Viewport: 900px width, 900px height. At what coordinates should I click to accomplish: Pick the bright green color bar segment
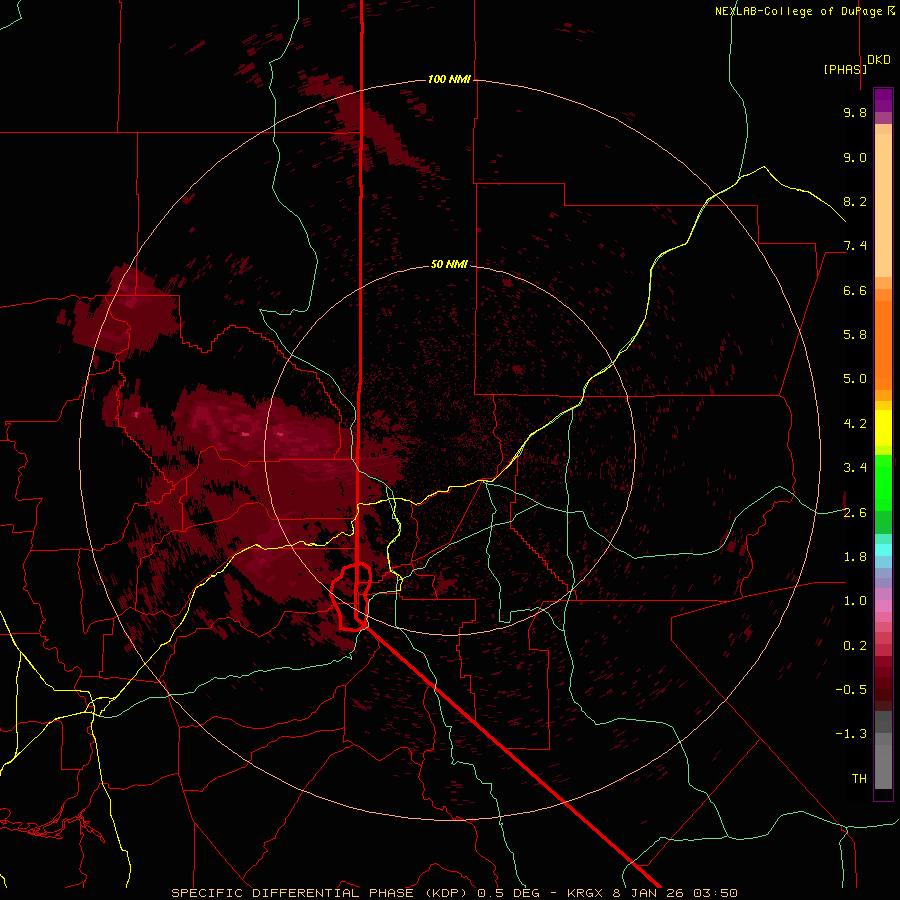click(x=883, y=482)
